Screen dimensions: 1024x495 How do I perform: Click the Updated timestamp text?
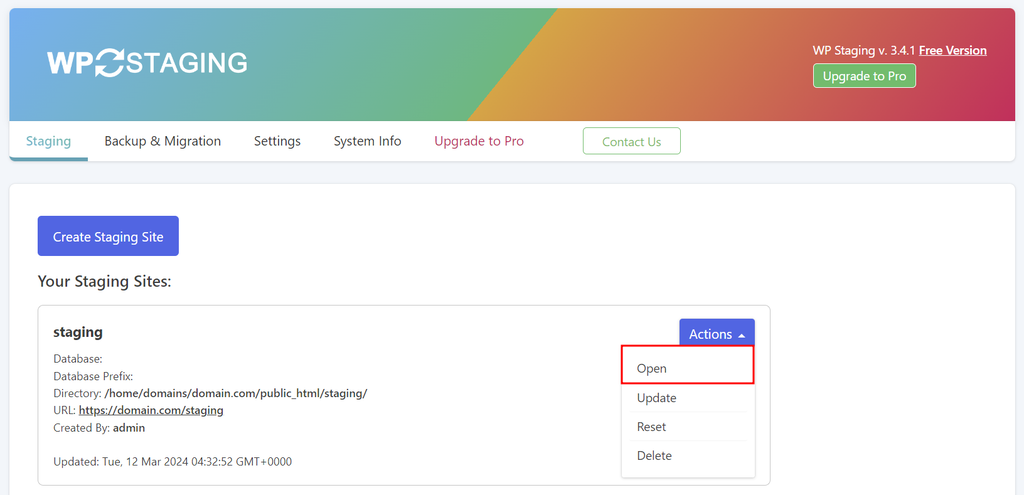click(x=172, y=462)
